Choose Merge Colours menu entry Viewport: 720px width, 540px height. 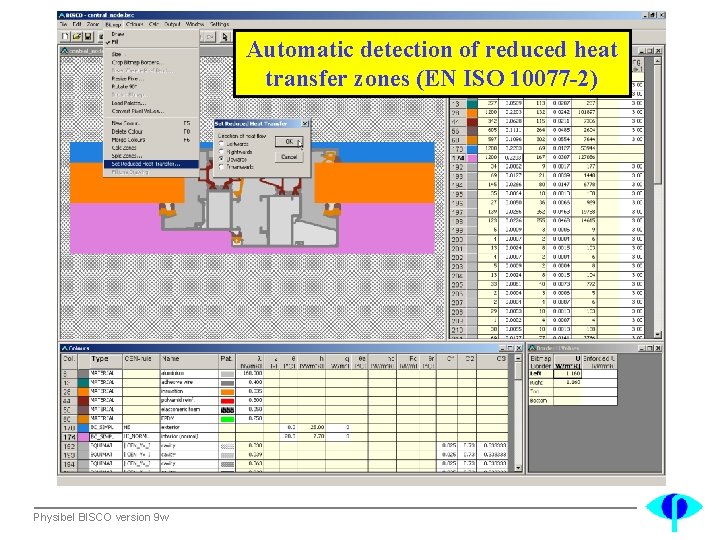[152, 140]
